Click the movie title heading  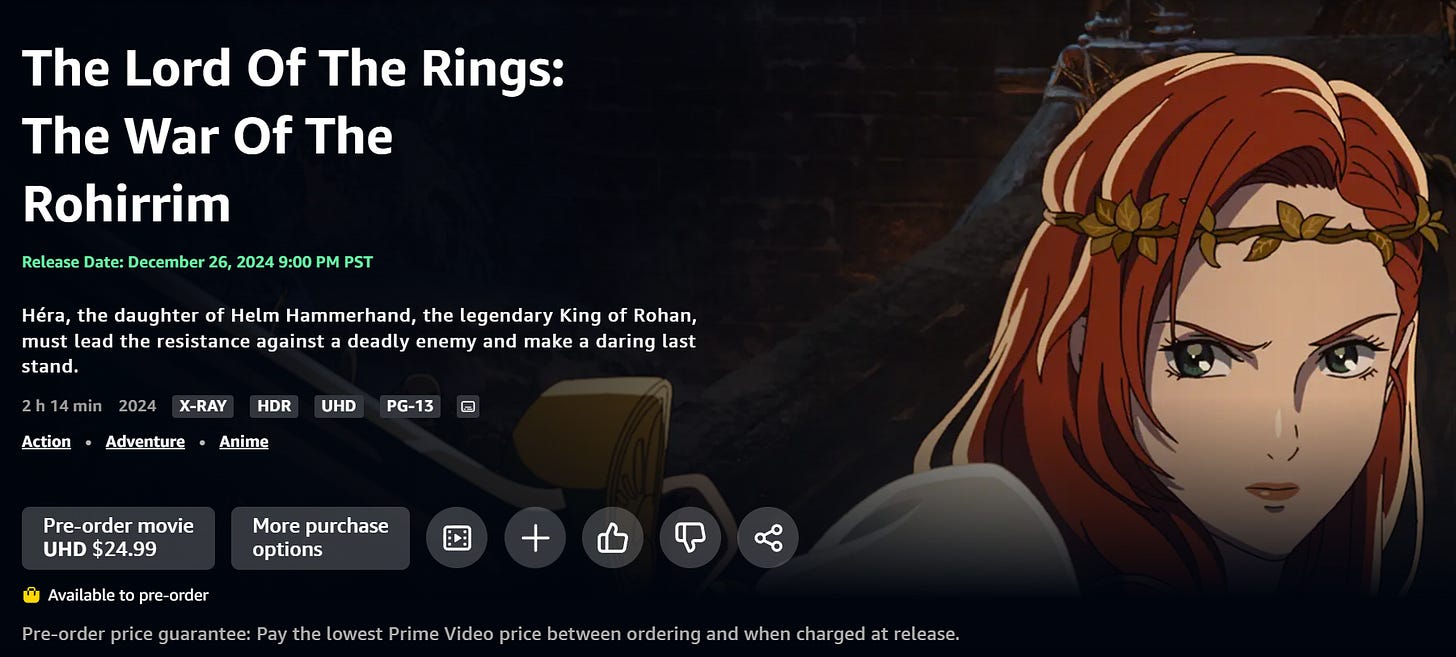[x=293, y=136]
